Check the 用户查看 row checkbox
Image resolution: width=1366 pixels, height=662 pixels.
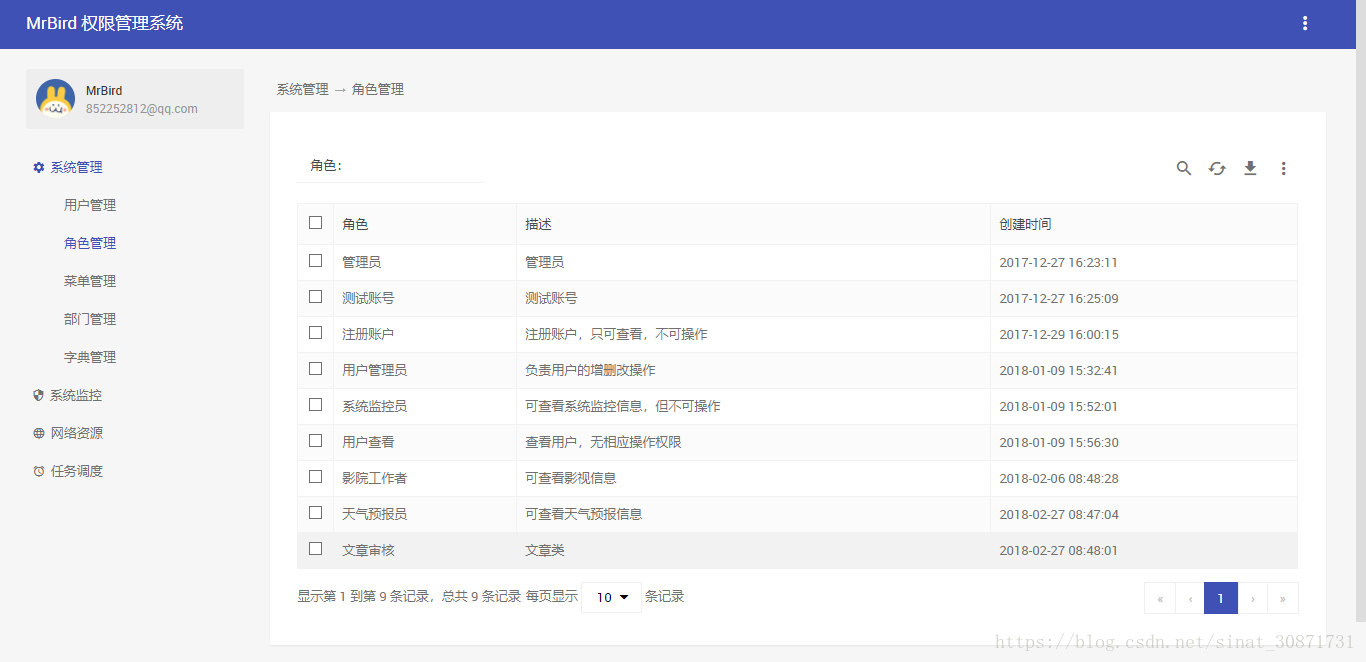[316, 440]
